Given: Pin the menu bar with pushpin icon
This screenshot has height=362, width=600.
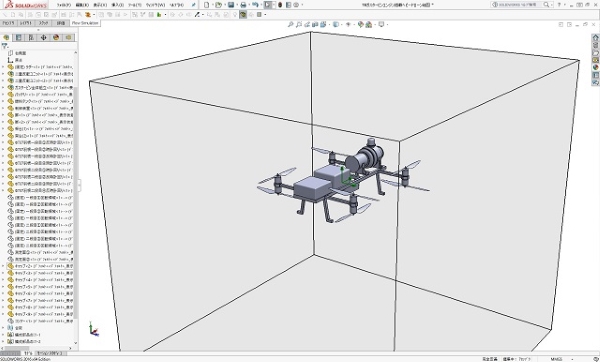Looking at the screenshot, I should coord(194,5).
